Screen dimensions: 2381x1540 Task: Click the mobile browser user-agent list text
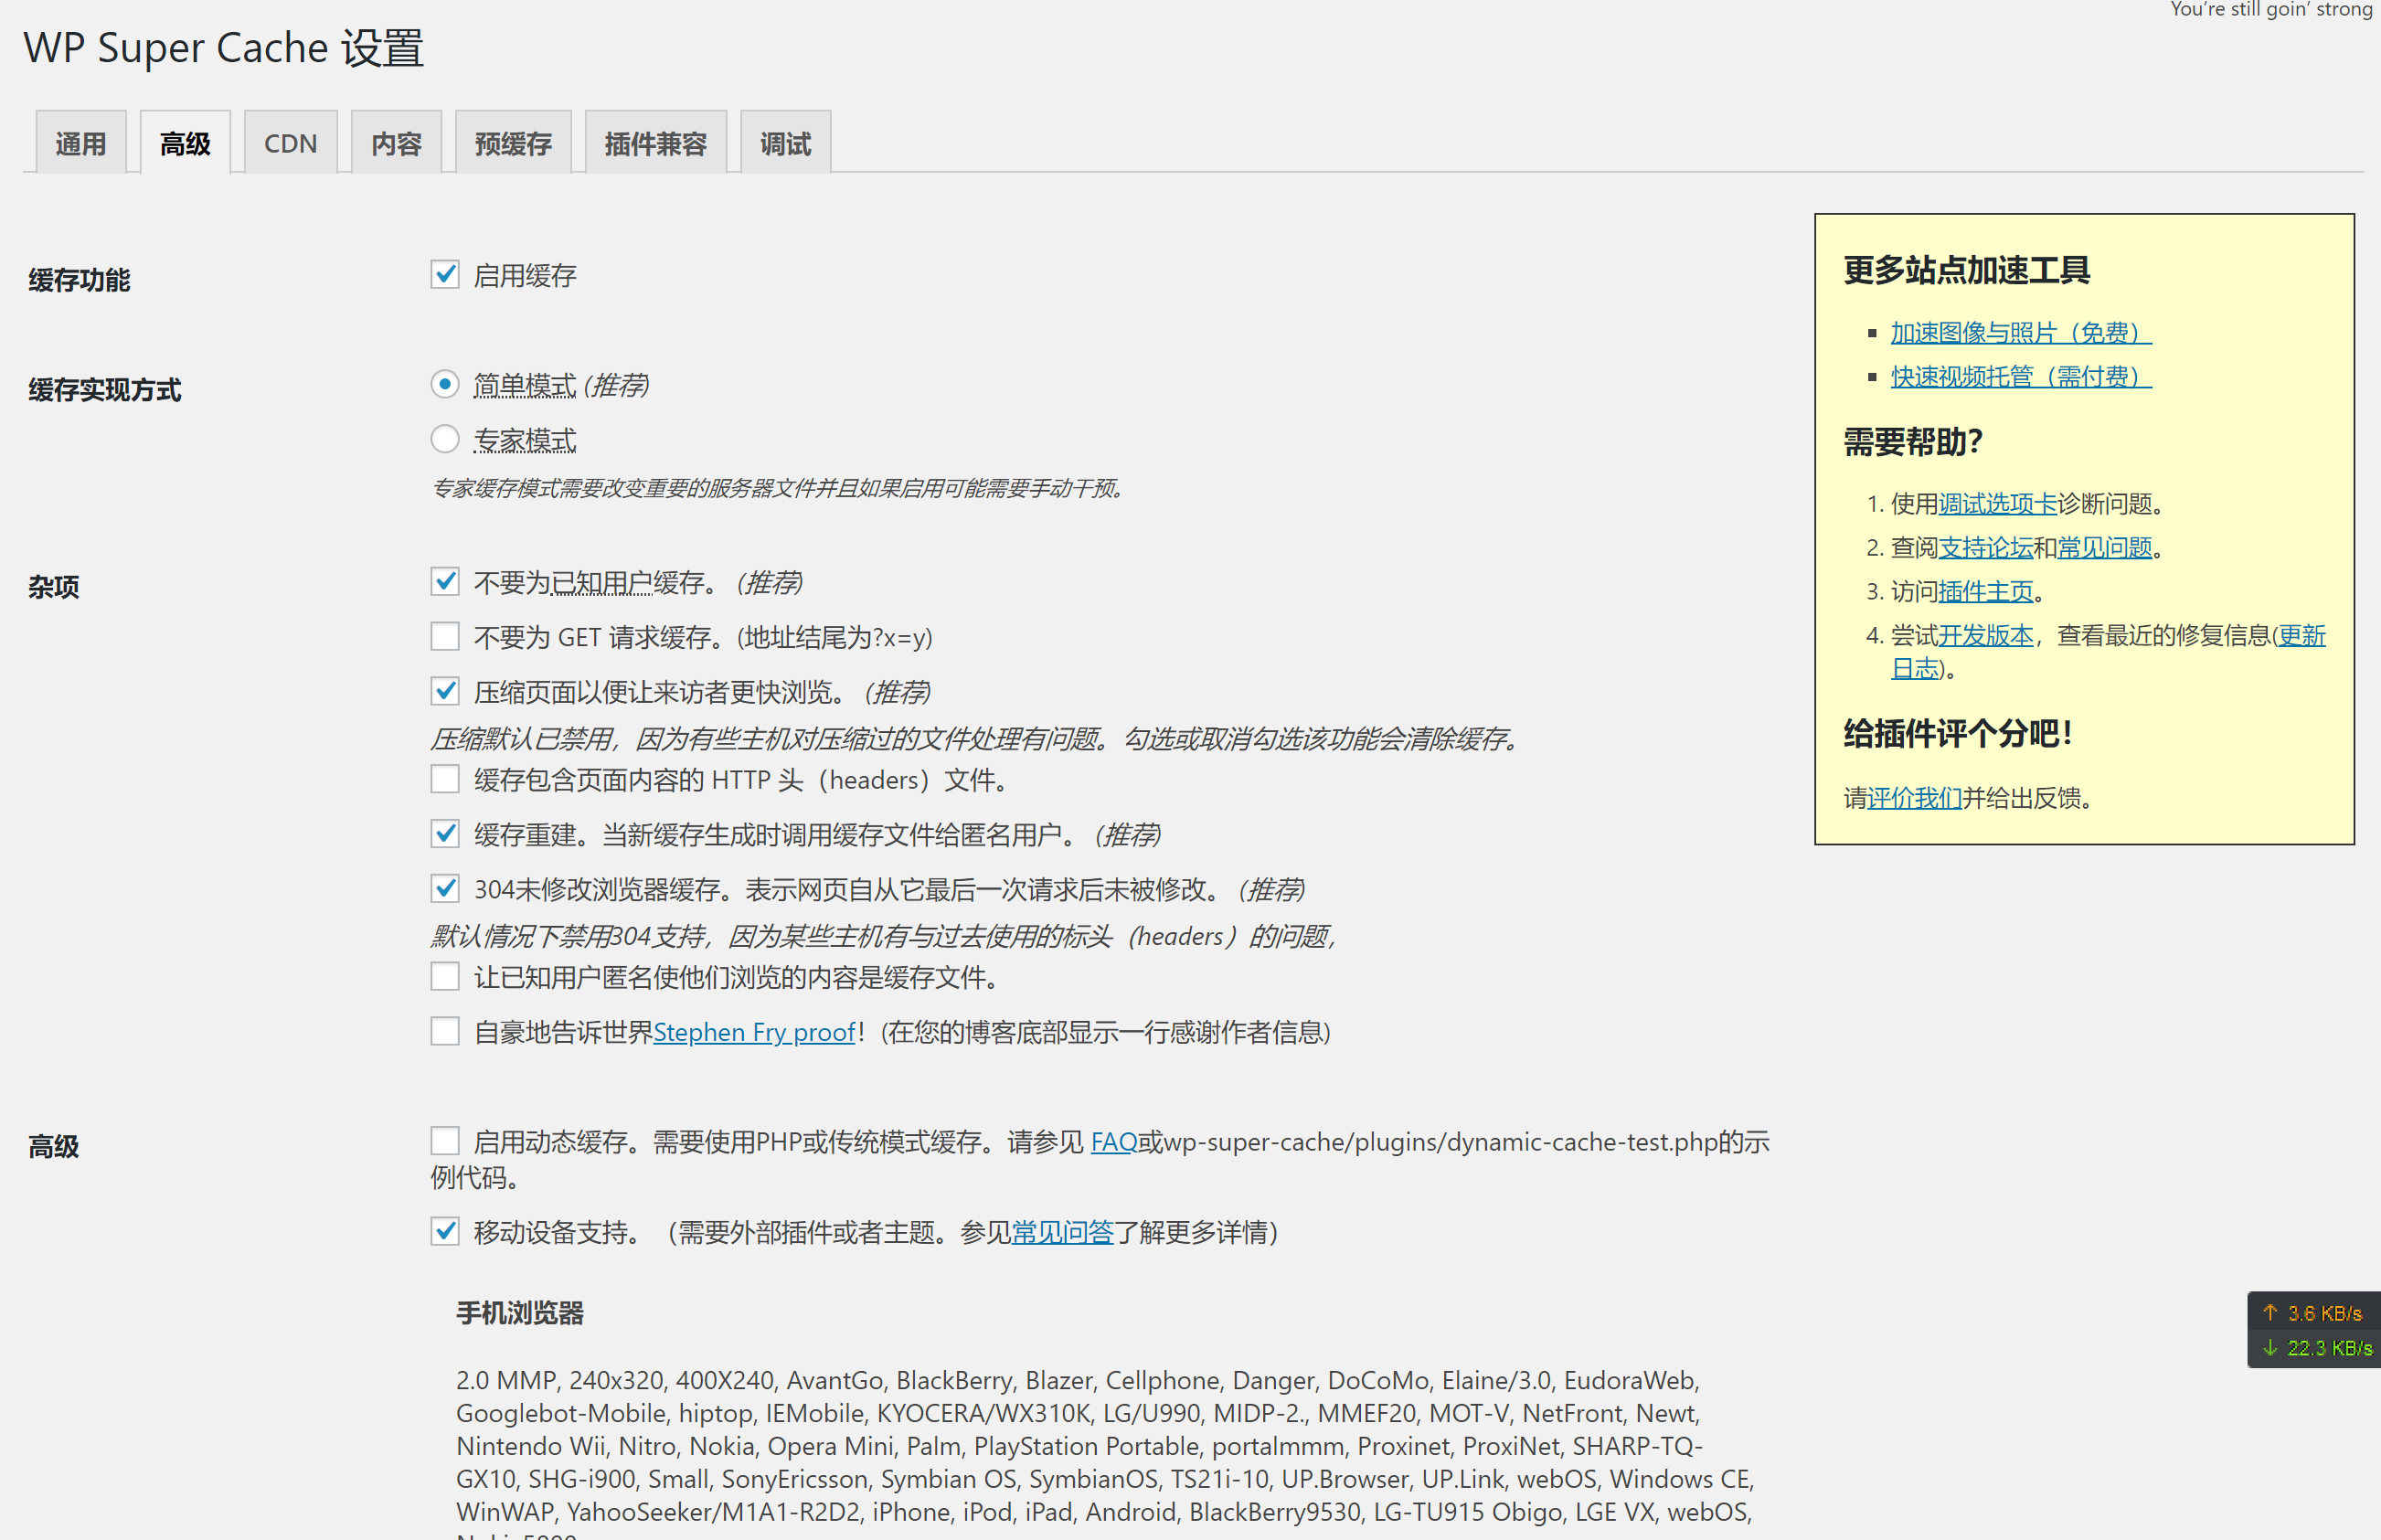point(1105,1451)
